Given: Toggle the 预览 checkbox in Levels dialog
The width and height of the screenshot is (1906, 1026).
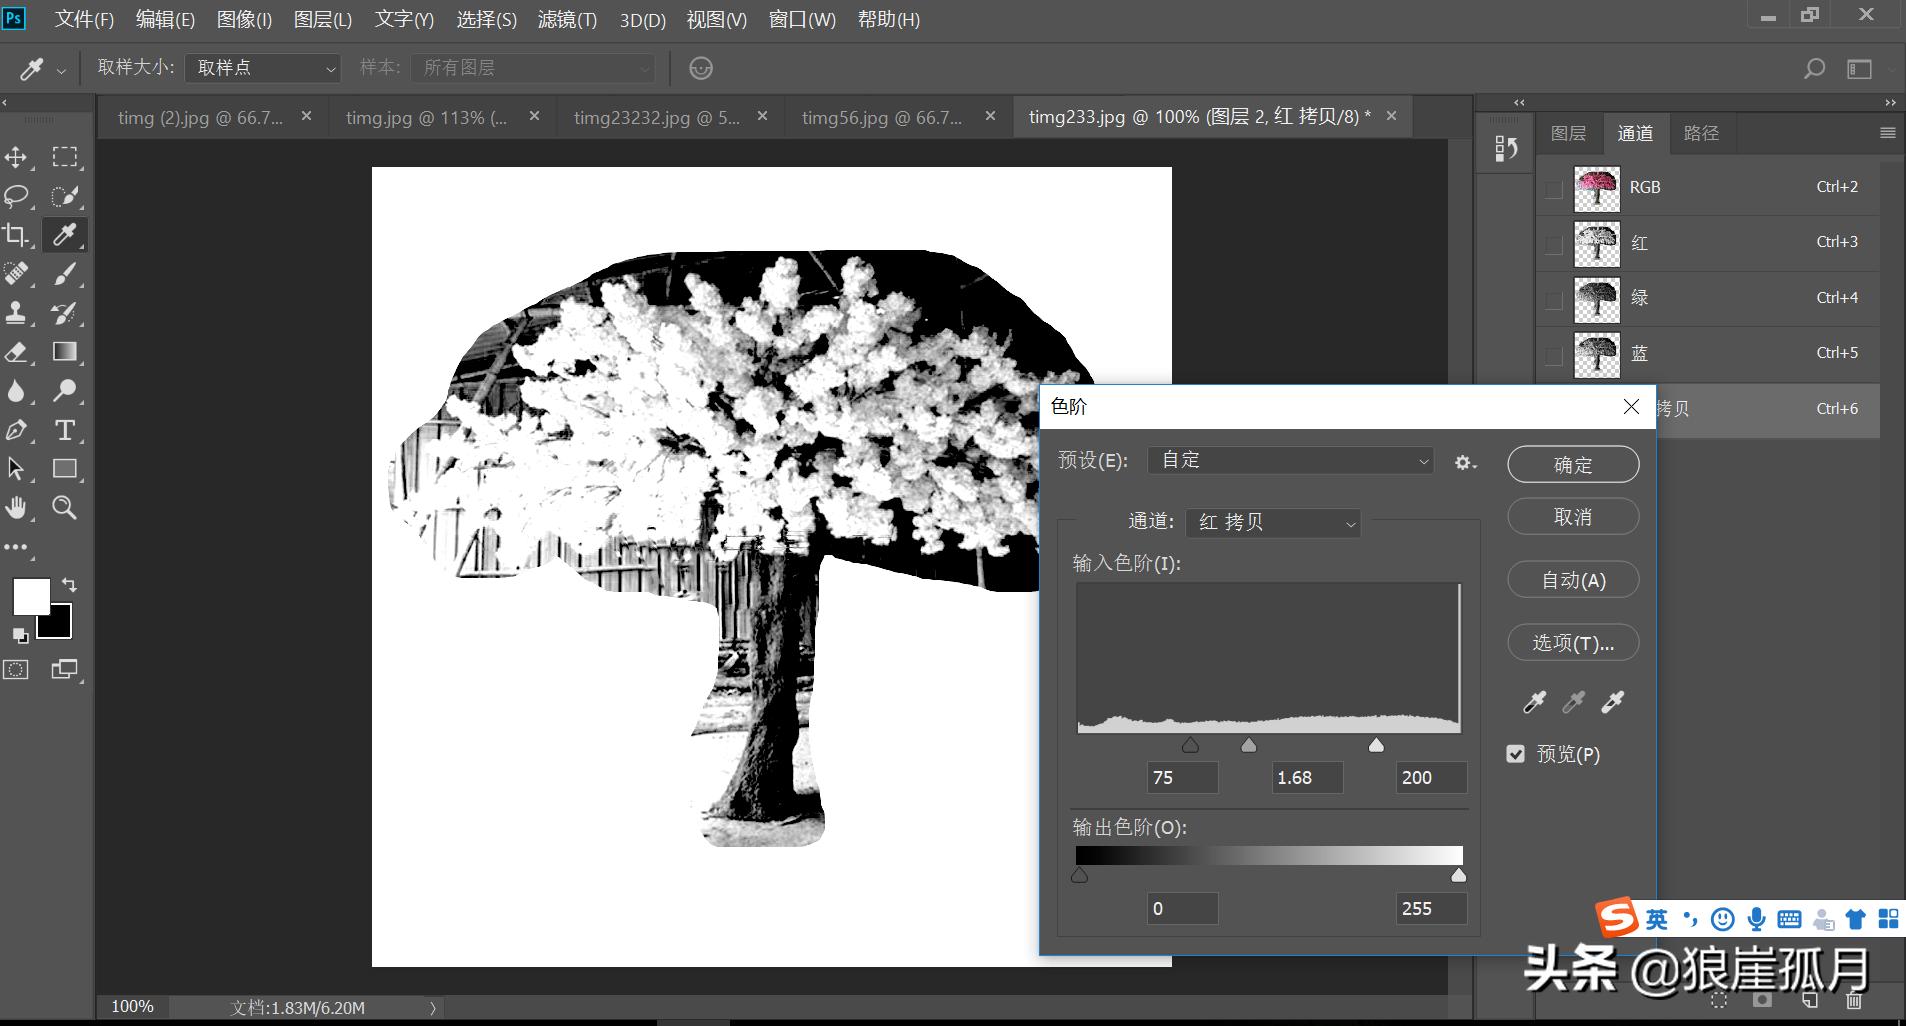Looking at the screenshot, I should 1515,754.
